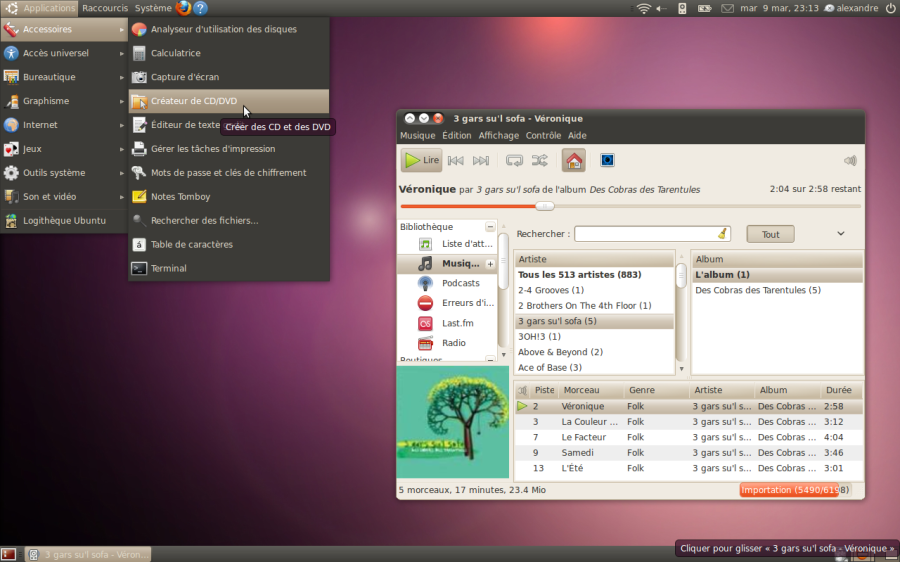This screenshot has height=562, width=900.
Task: Open the visualization toolbar button
Action: [607, 160]
